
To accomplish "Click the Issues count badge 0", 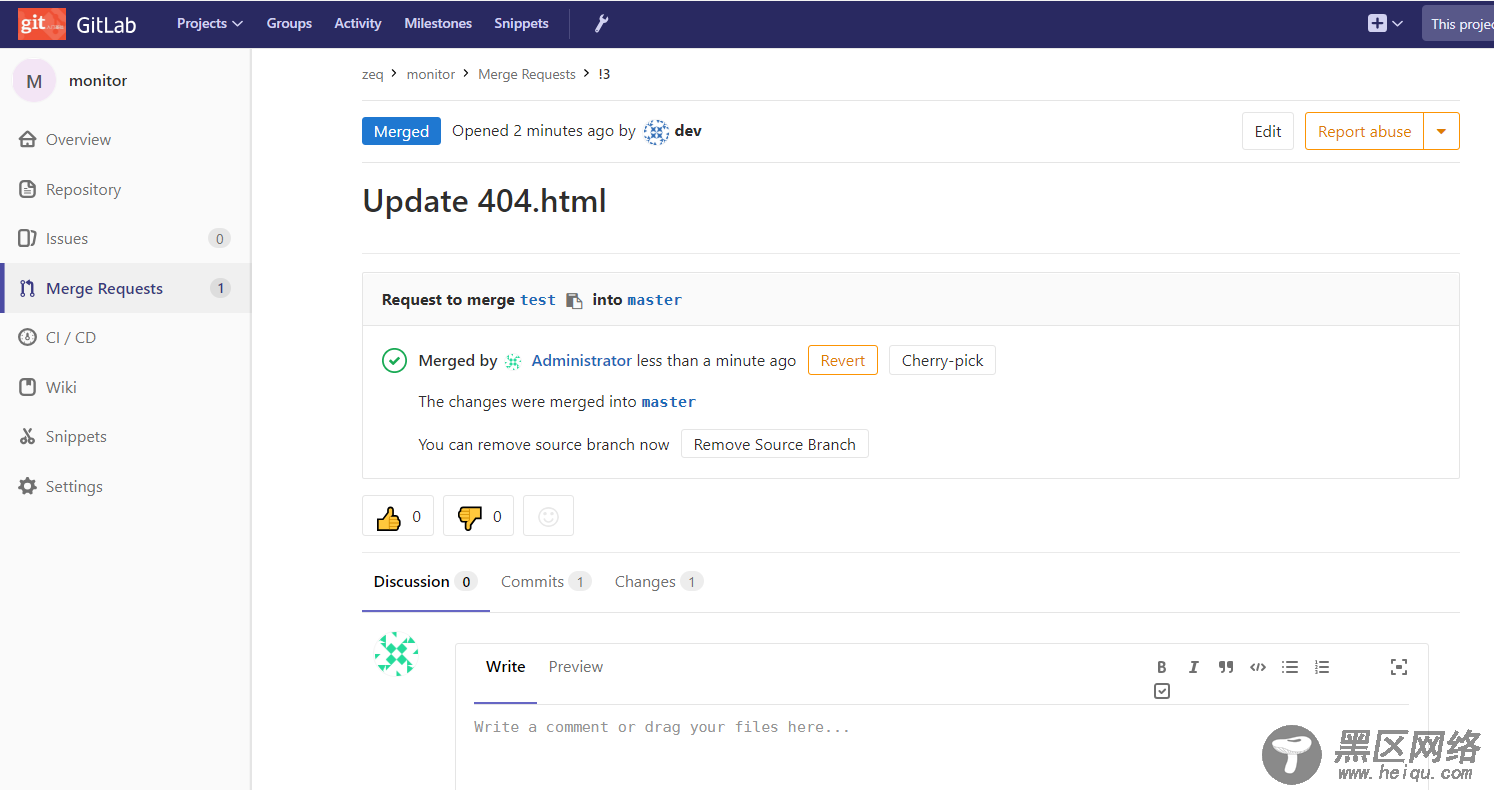I will (219, 238).
